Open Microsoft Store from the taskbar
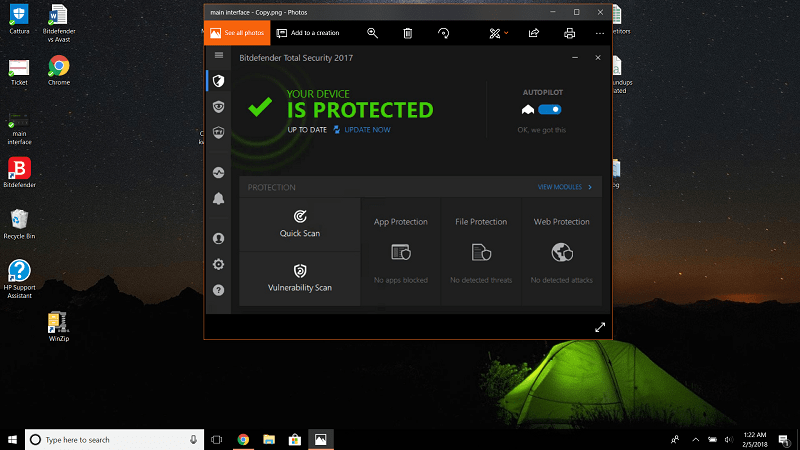The image size is (800, 450). (295, 440)
